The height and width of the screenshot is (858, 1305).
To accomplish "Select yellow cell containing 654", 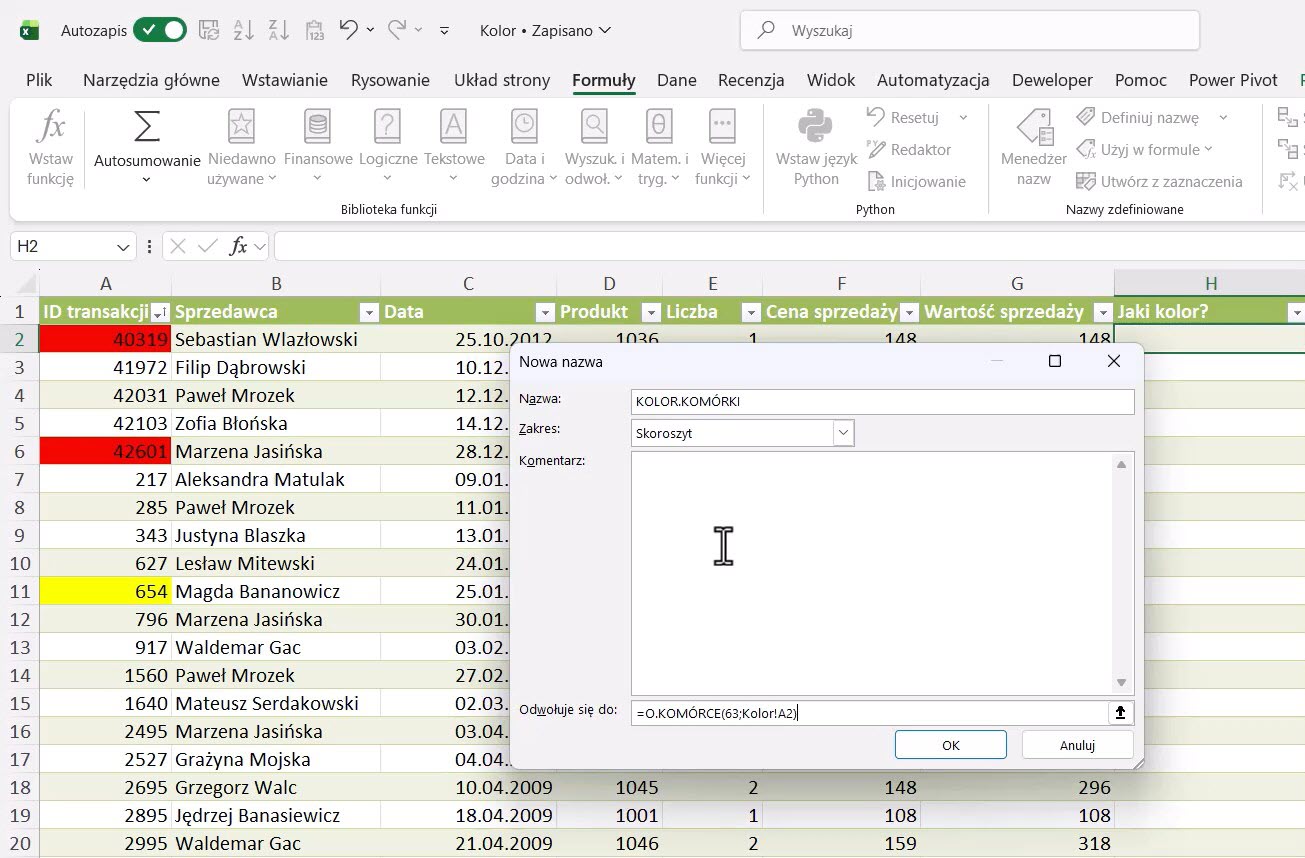I will coord(105,591).
